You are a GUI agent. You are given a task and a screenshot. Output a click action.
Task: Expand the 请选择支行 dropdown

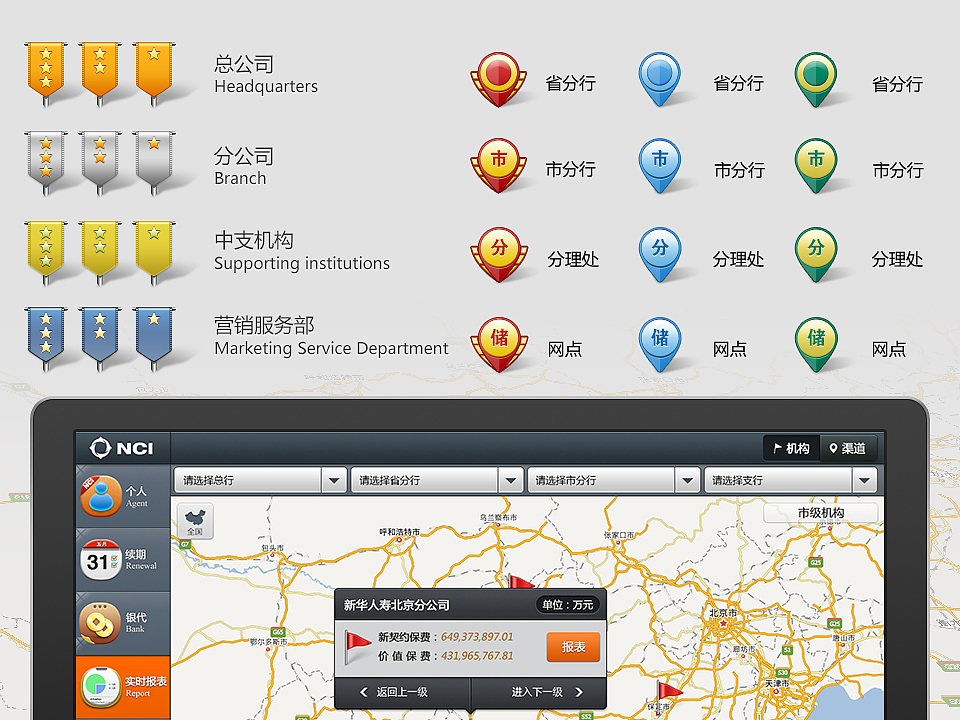coord(790,480)
